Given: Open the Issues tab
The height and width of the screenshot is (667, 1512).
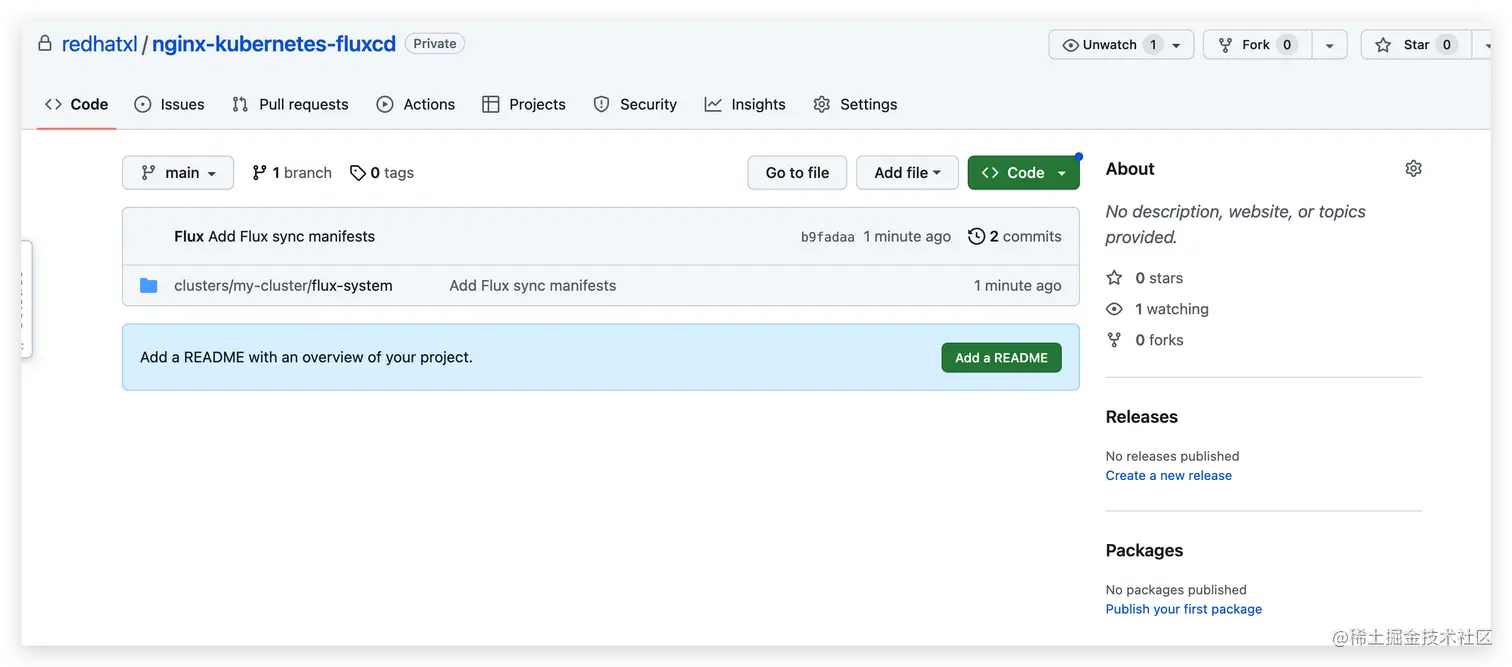Looking at the screenshot, I should point(169,104).
